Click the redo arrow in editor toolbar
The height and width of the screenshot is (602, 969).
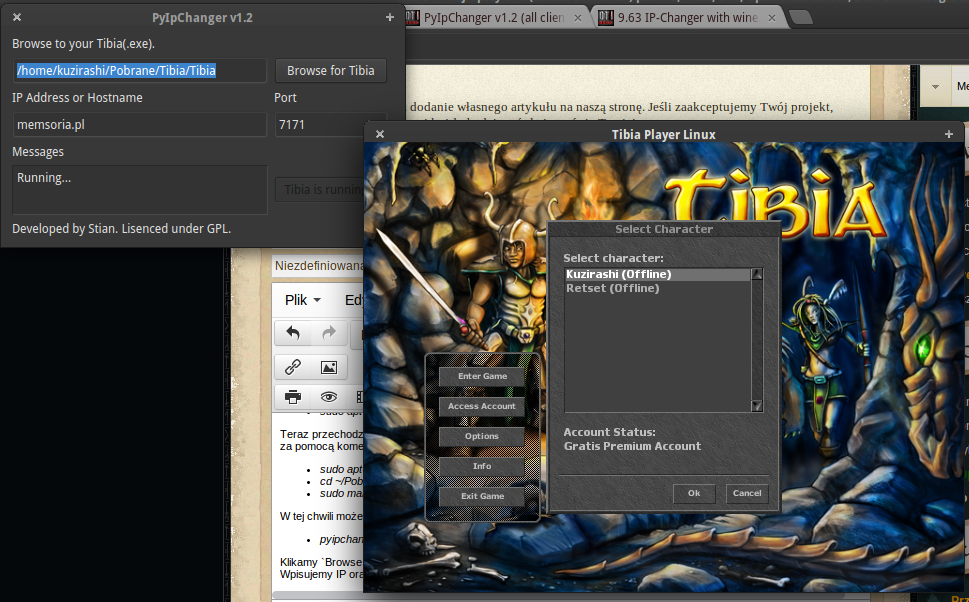click(x=329, y=333)
